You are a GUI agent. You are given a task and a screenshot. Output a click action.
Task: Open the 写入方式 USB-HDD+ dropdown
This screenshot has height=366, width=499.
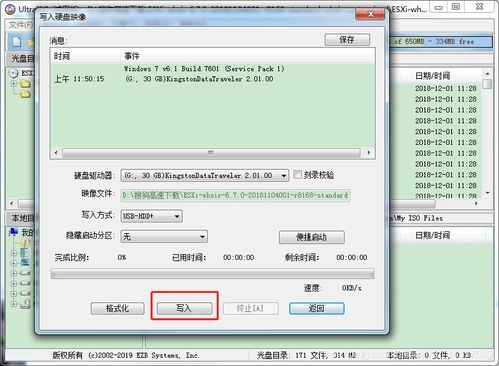tap(151, 216)
